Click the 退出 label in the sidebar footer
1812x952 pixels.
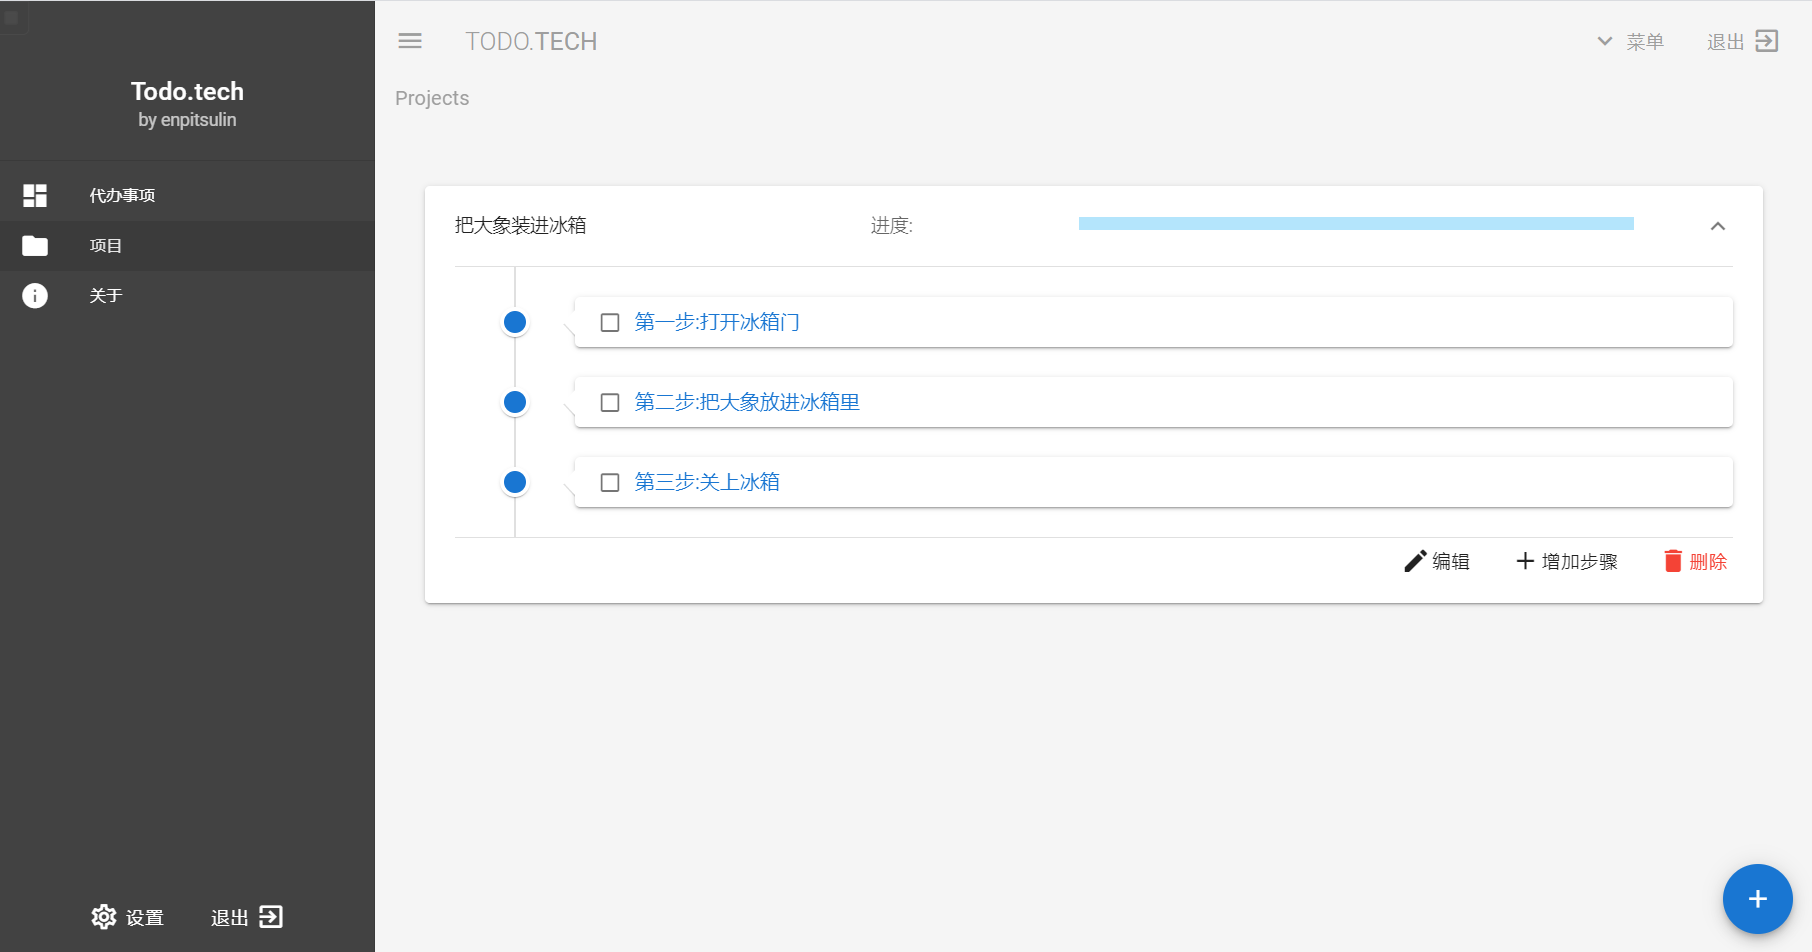click(x=230, y=918)
